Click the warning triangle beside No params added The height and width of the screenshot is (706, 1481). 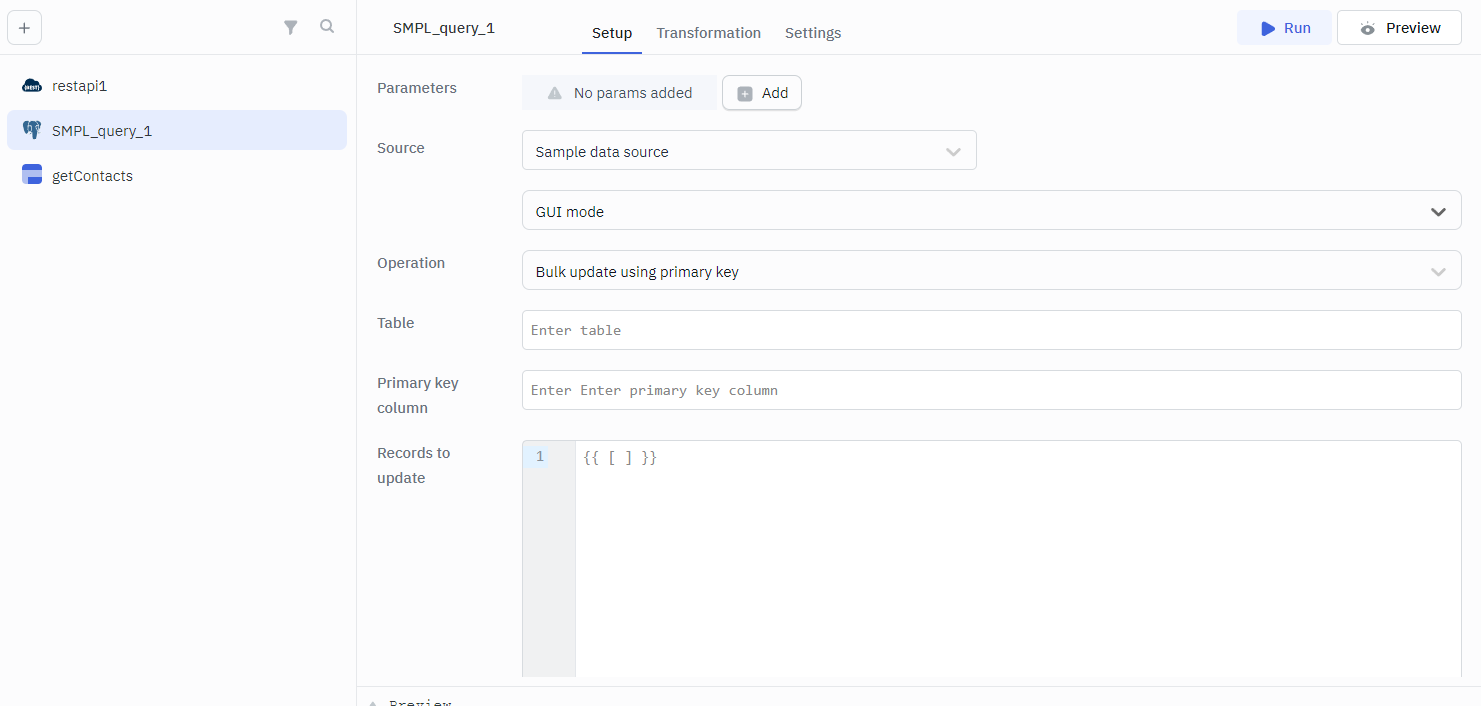coord(554,93)
